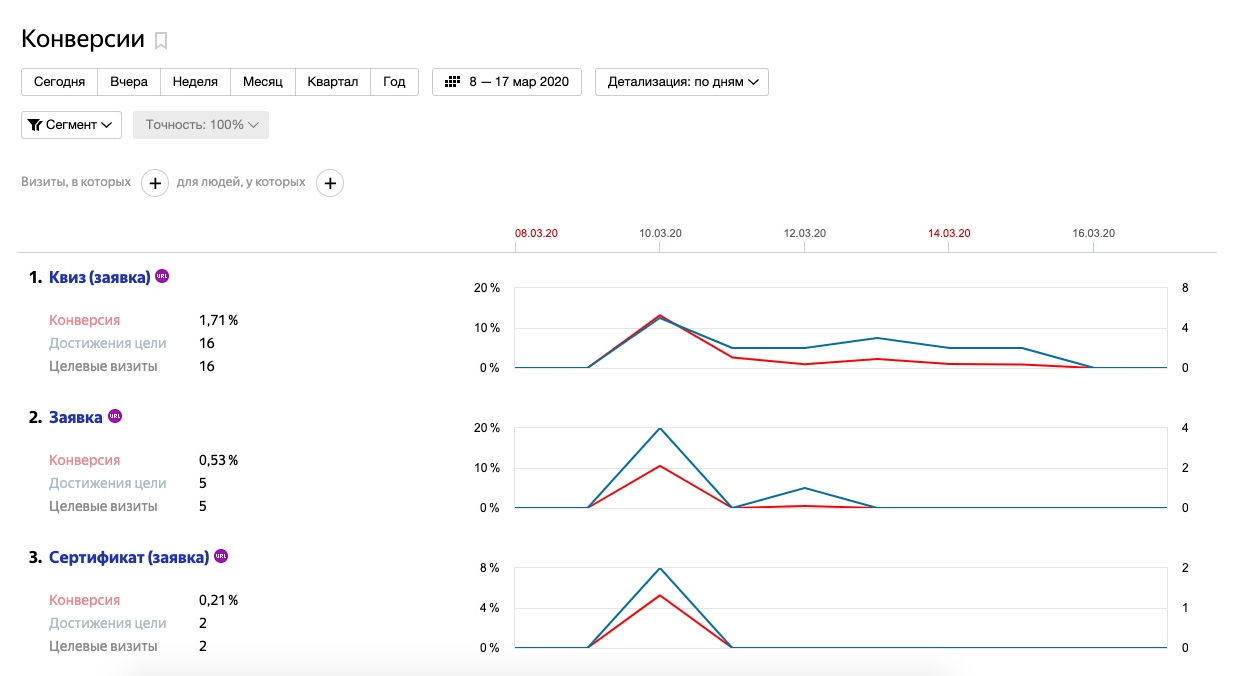Open the Квиз (заявка) goal link
Image resolution: width=1236 pixels, height=676 pixels.
click(99, 277)
